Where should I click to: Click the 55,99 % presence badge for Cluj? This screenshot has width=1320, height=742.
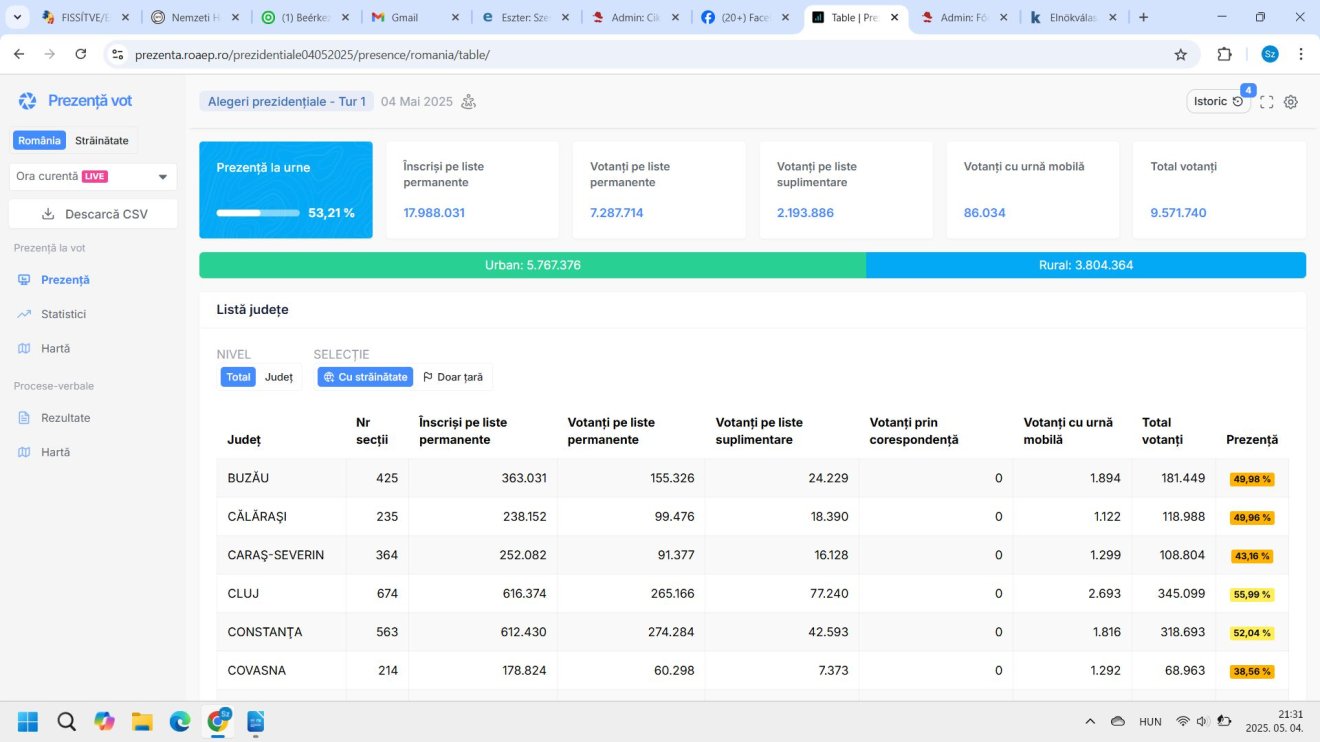coord(1252,595)
